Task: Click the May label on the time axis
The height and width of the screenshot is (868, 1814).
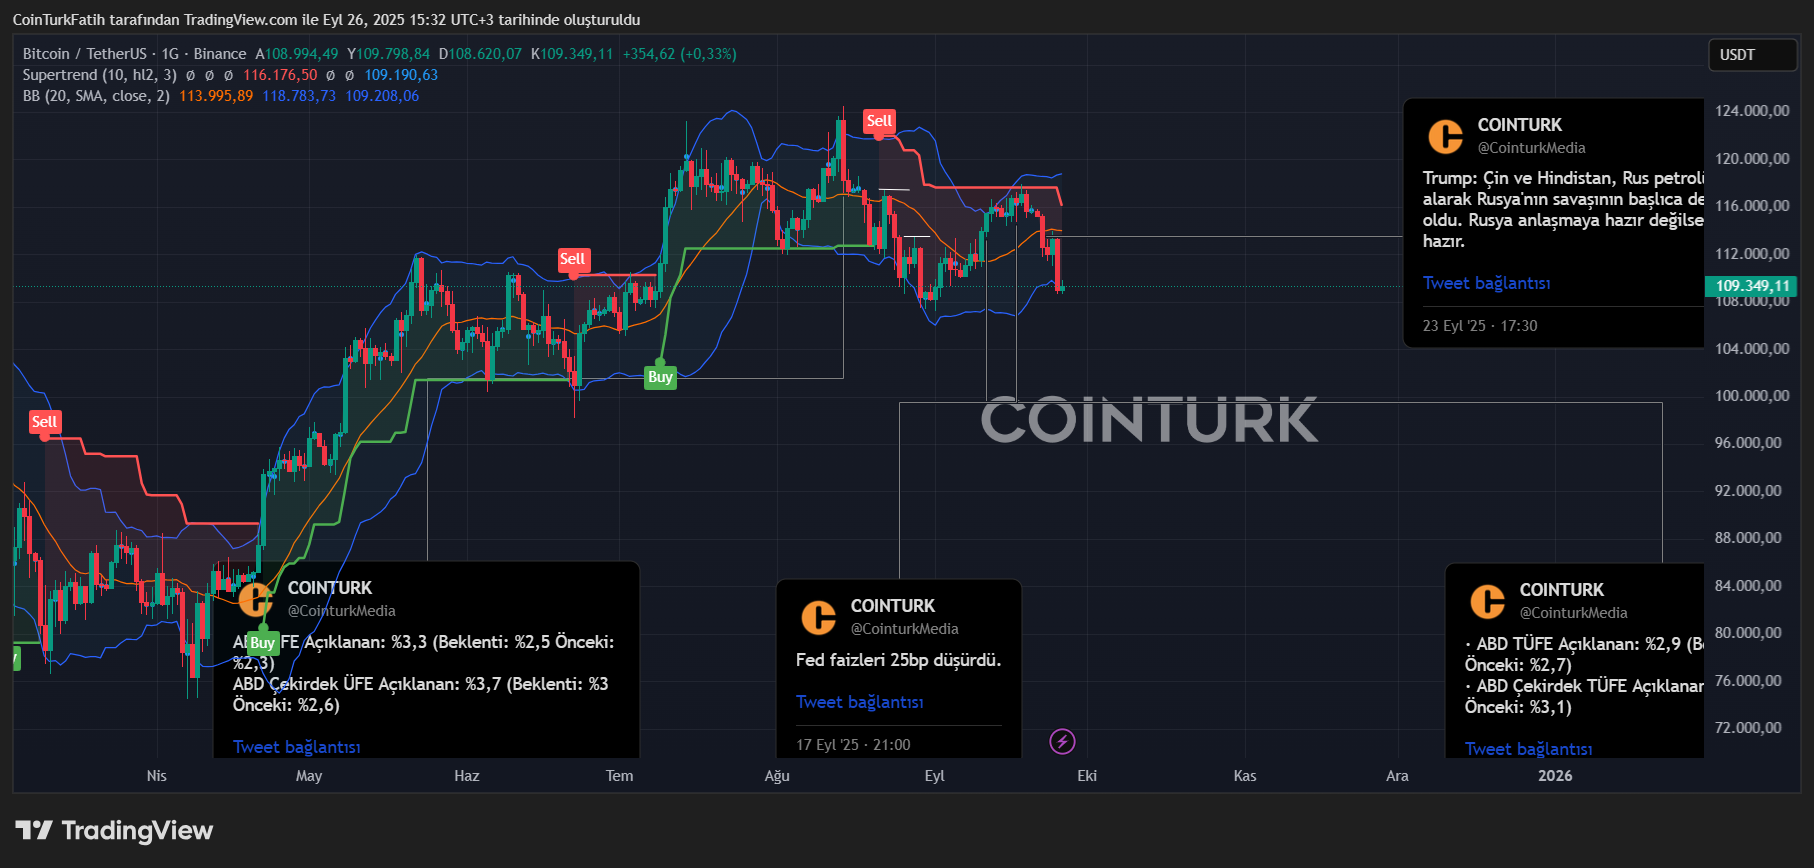Action: 309,776
